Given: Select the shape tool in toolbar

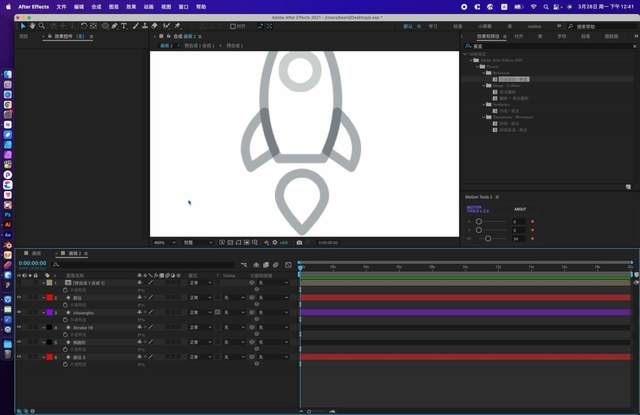Looking at the screenshot, I should click(105, 26).
